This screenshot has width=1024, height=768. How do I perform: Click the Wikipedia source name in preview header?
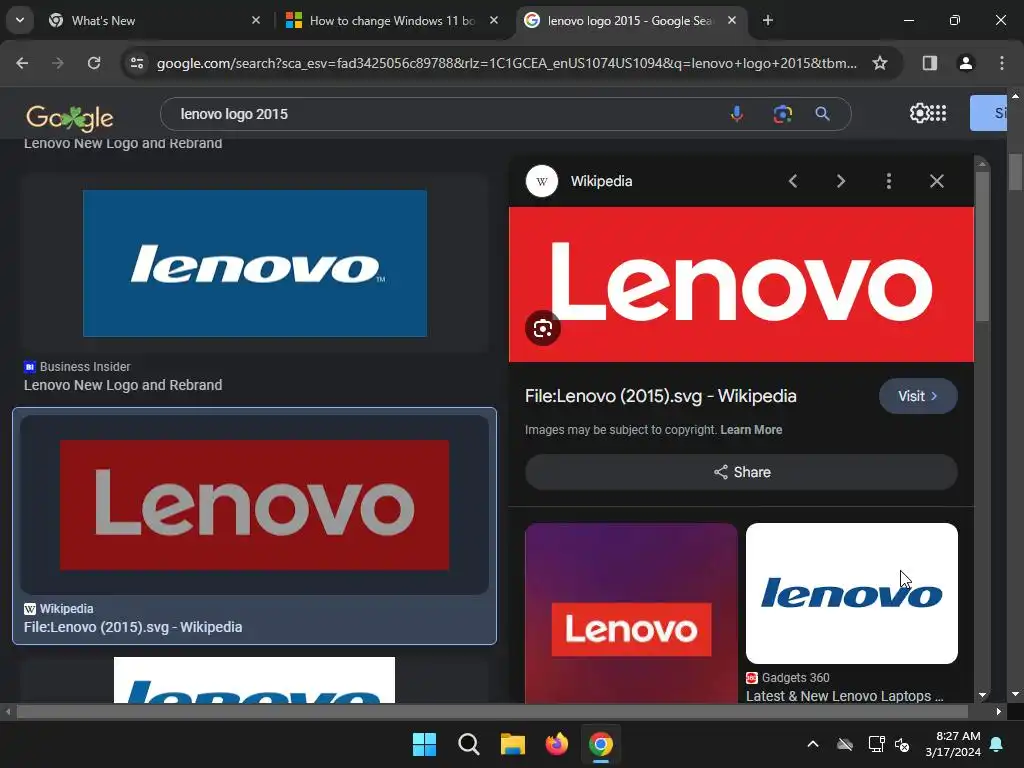(x=601, y=181)
